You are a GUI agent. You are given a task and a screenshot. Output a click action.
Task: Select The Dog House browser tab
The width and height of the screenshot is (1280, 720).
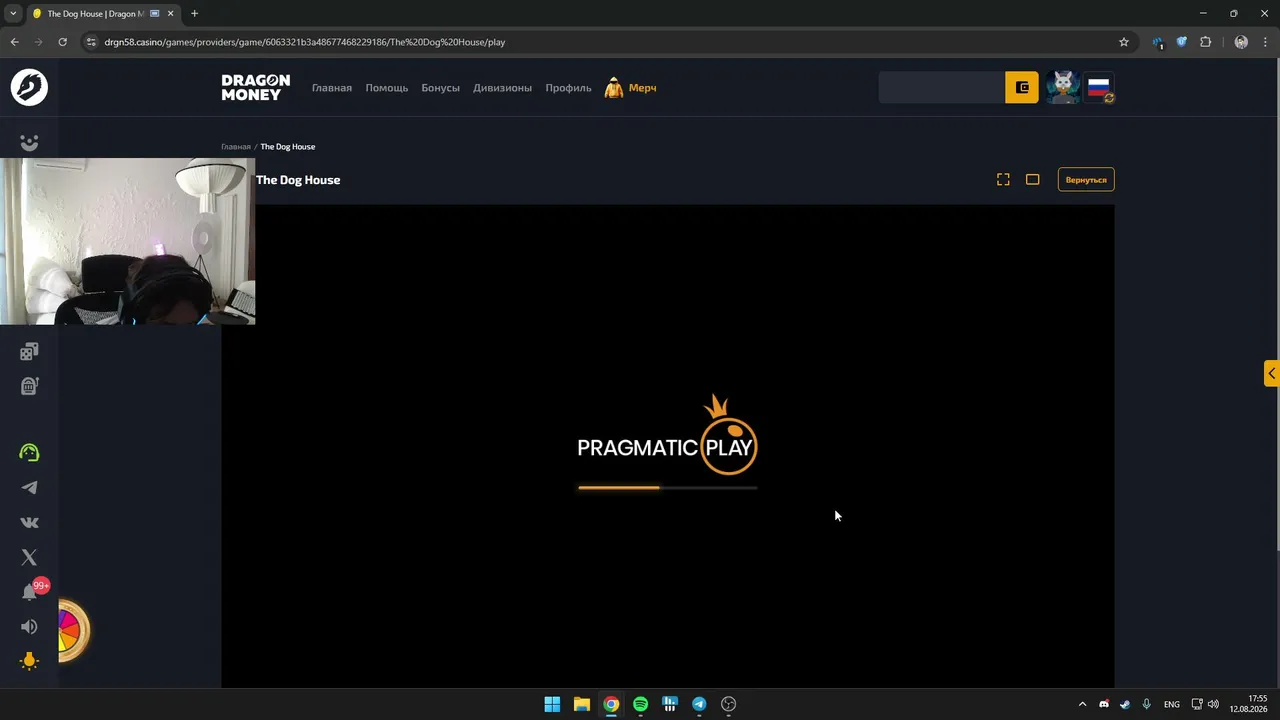click(96, 14)
